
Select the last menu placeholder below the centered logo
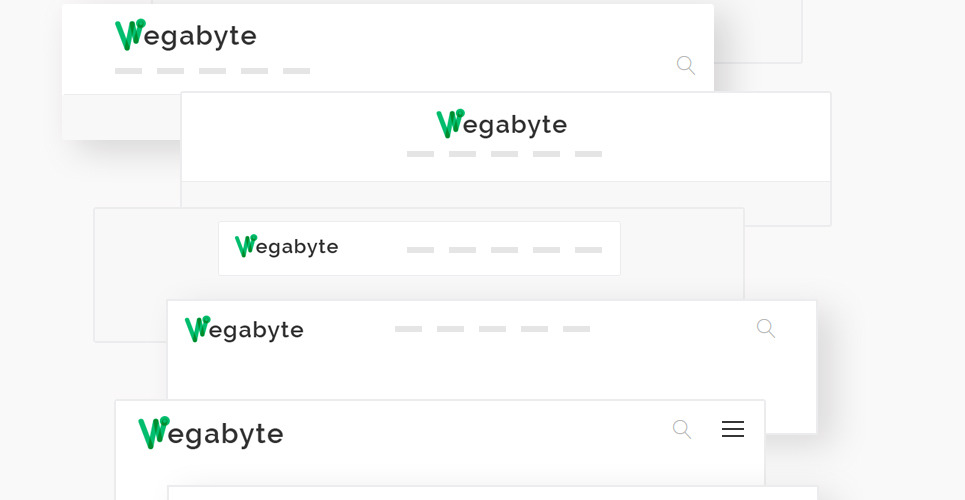click(588, 154)
